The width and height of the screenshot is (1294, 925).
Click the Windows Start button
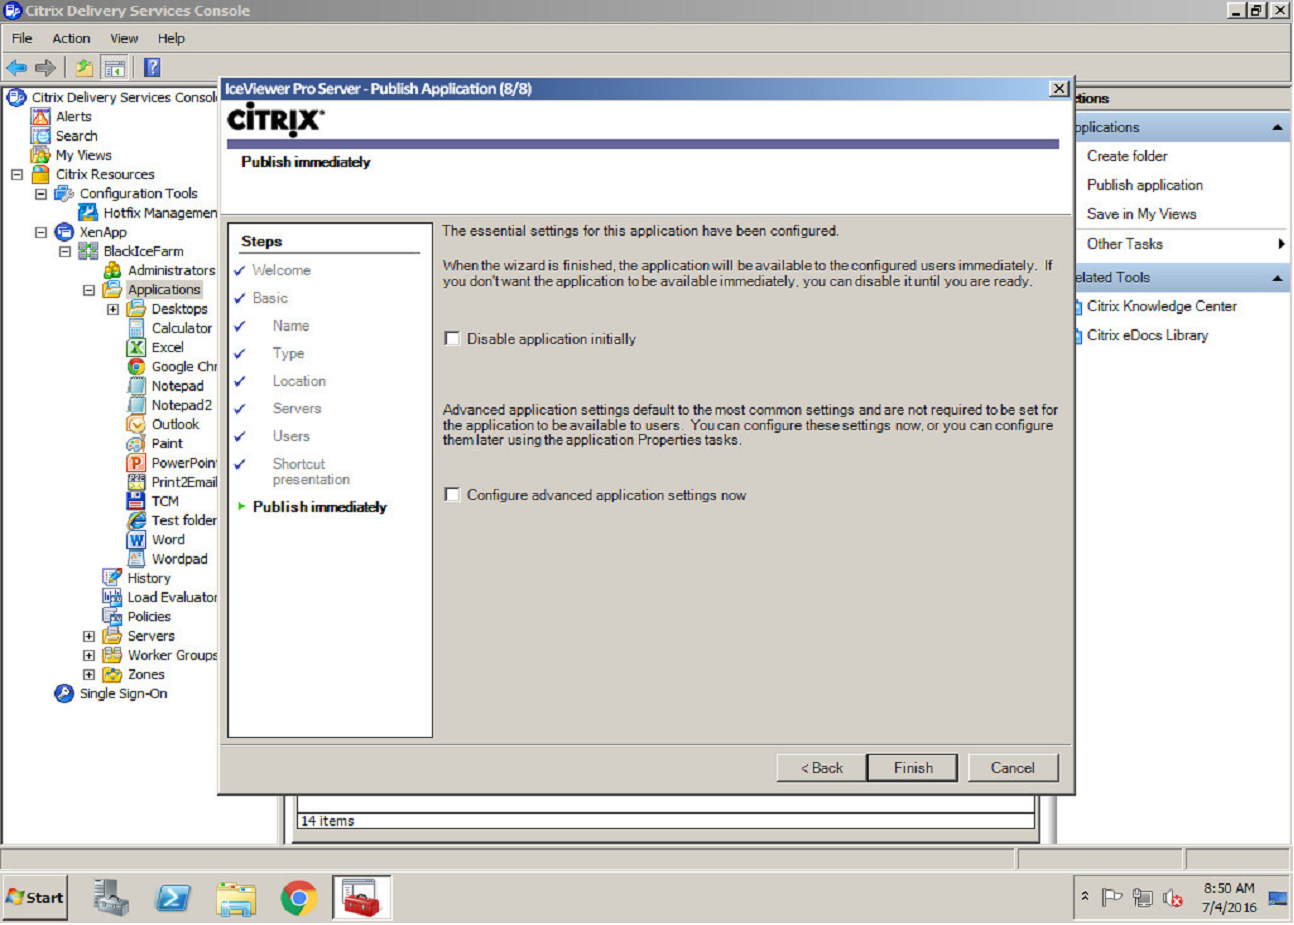[x=35, y=898]
